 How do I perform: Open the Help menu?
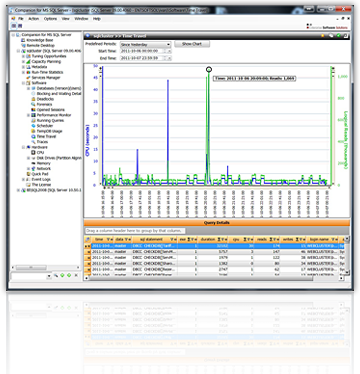(x=97, y=19)
